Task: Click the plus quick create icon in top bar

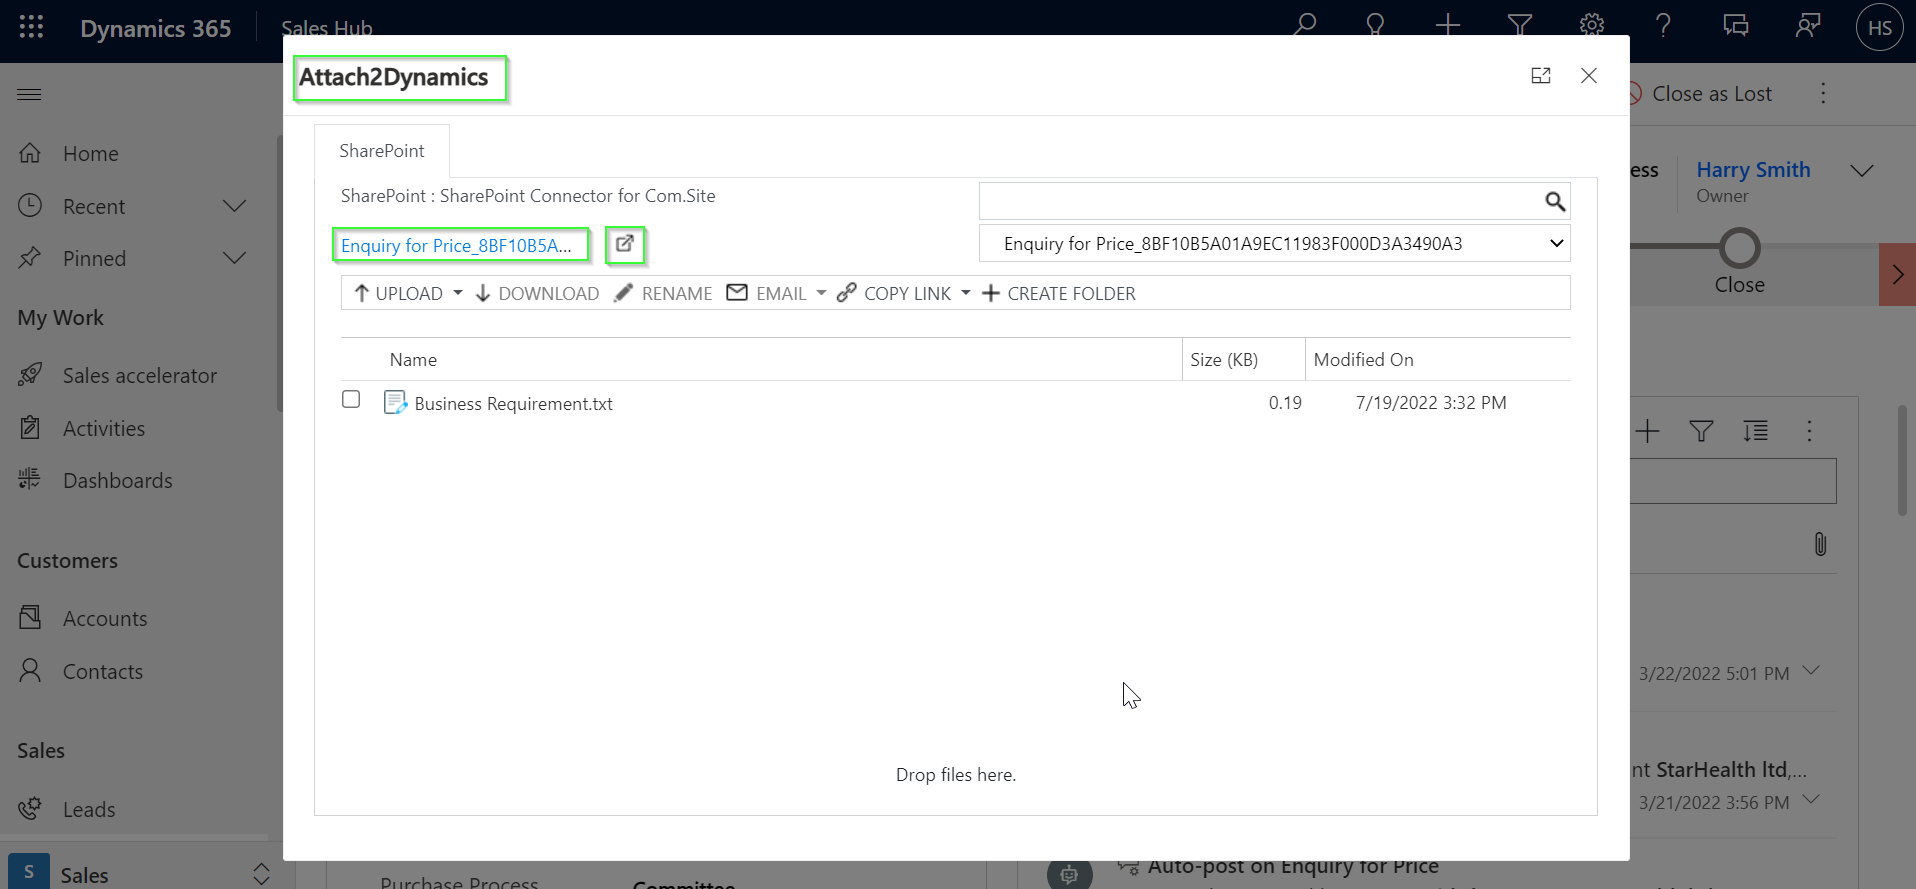Action: (1448, 25)
